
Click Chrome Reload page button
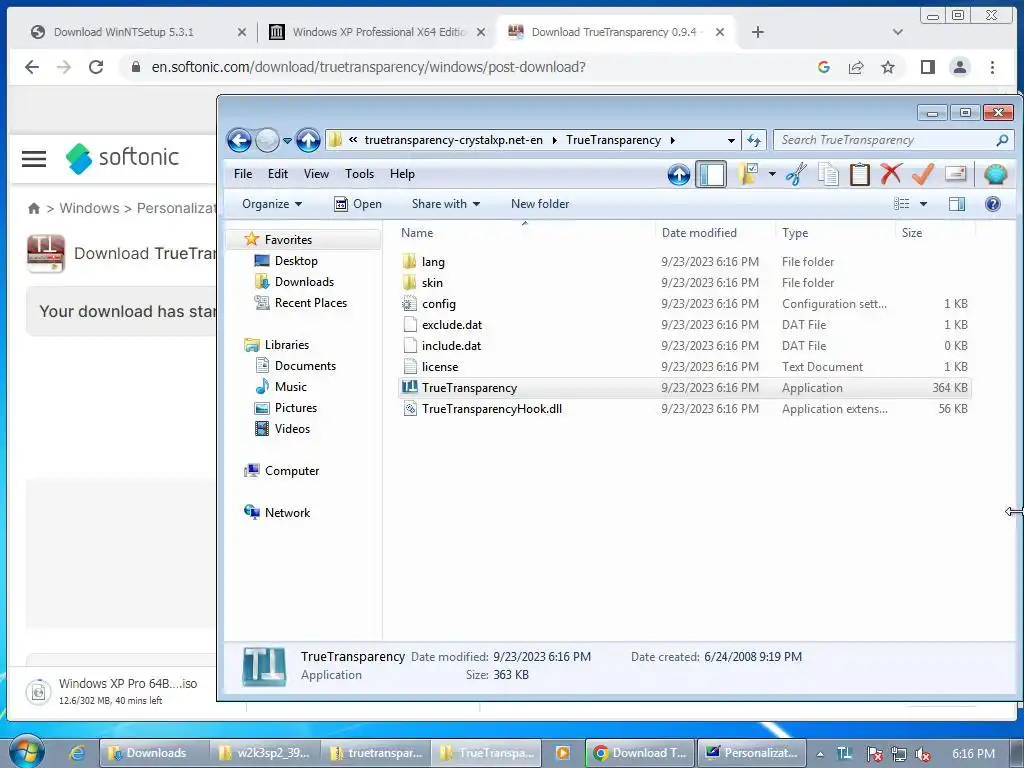[96, 67]
